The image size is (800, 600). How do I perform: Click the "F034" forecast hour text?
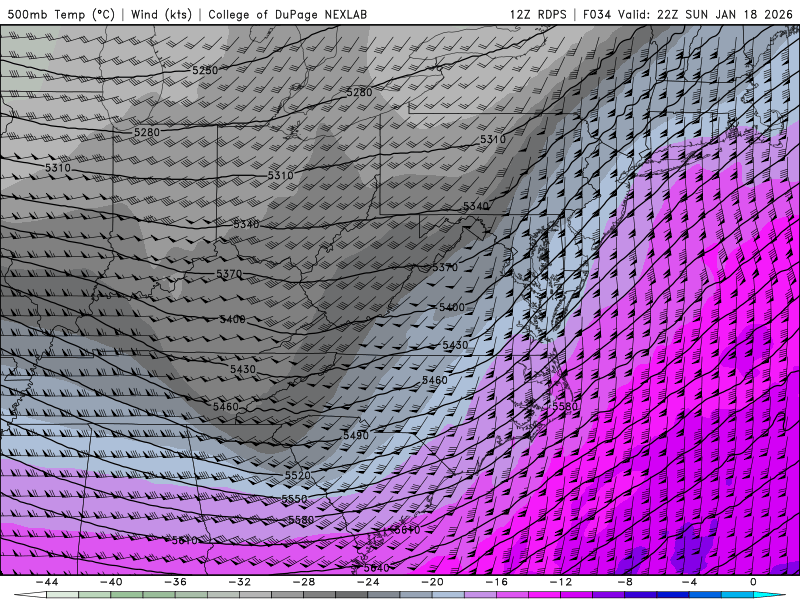[x=597, y=14]
